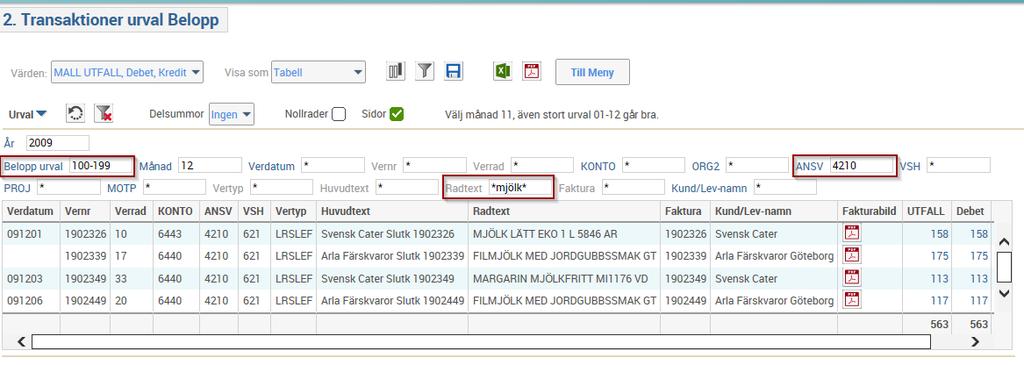Expand the Urval menu
Image resolution: width=1024 pixels, height=365 pixels.
click(x=27, y=114)
